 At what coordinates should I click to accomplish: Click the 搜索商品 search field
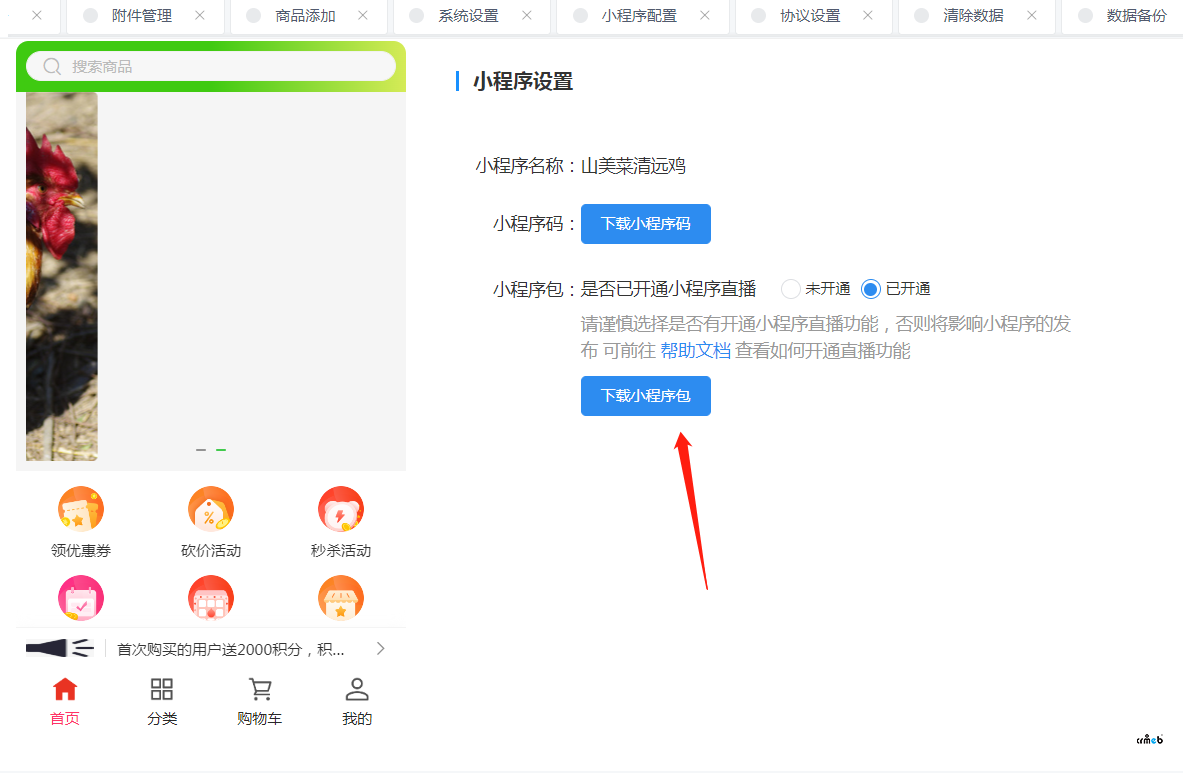210,65
